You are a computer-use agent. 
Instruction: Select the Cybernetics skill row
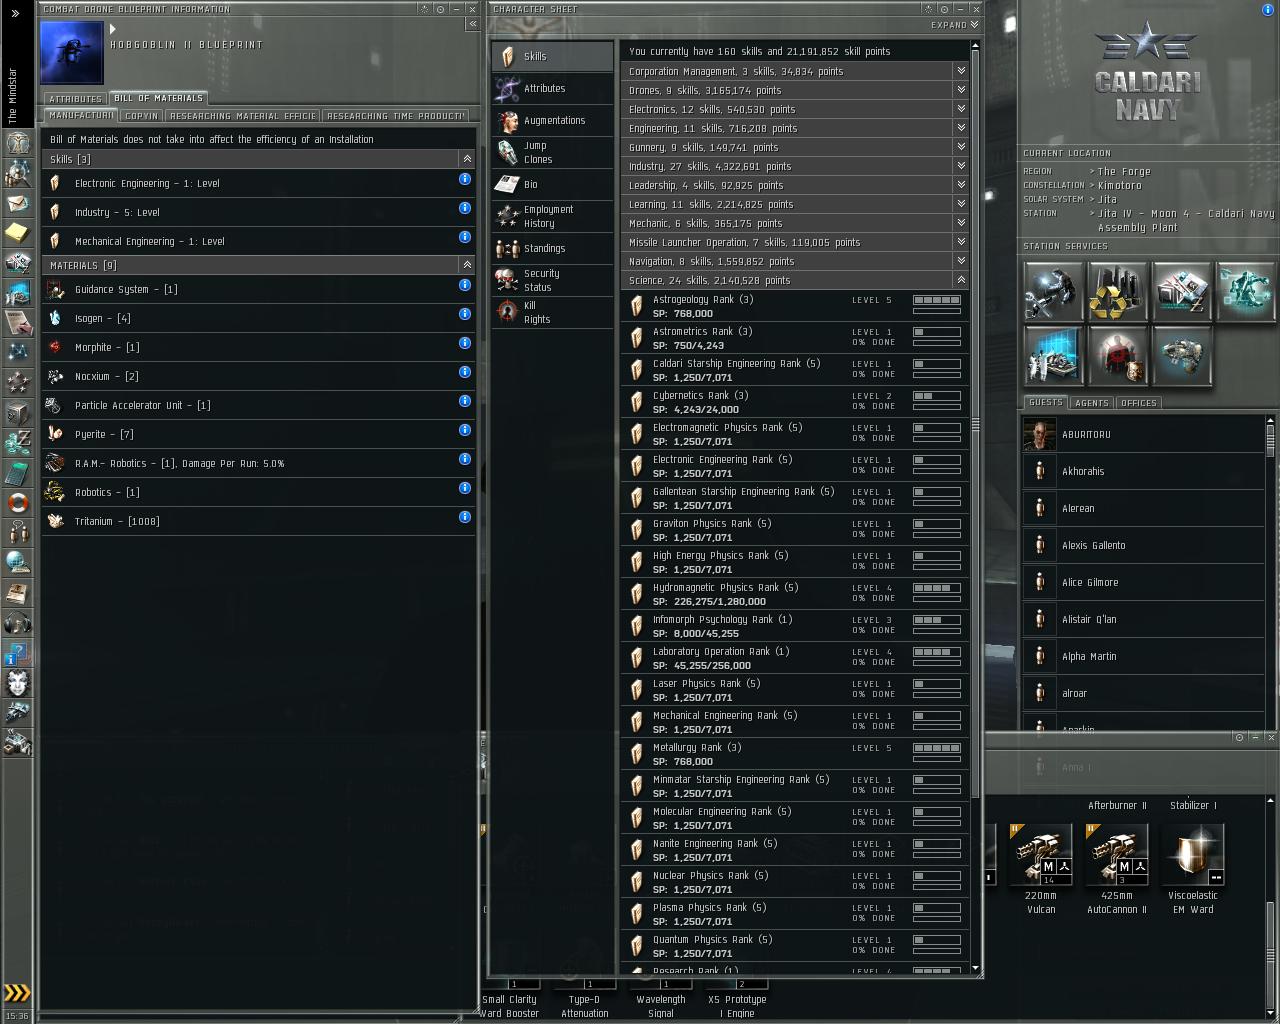point(795,402)
